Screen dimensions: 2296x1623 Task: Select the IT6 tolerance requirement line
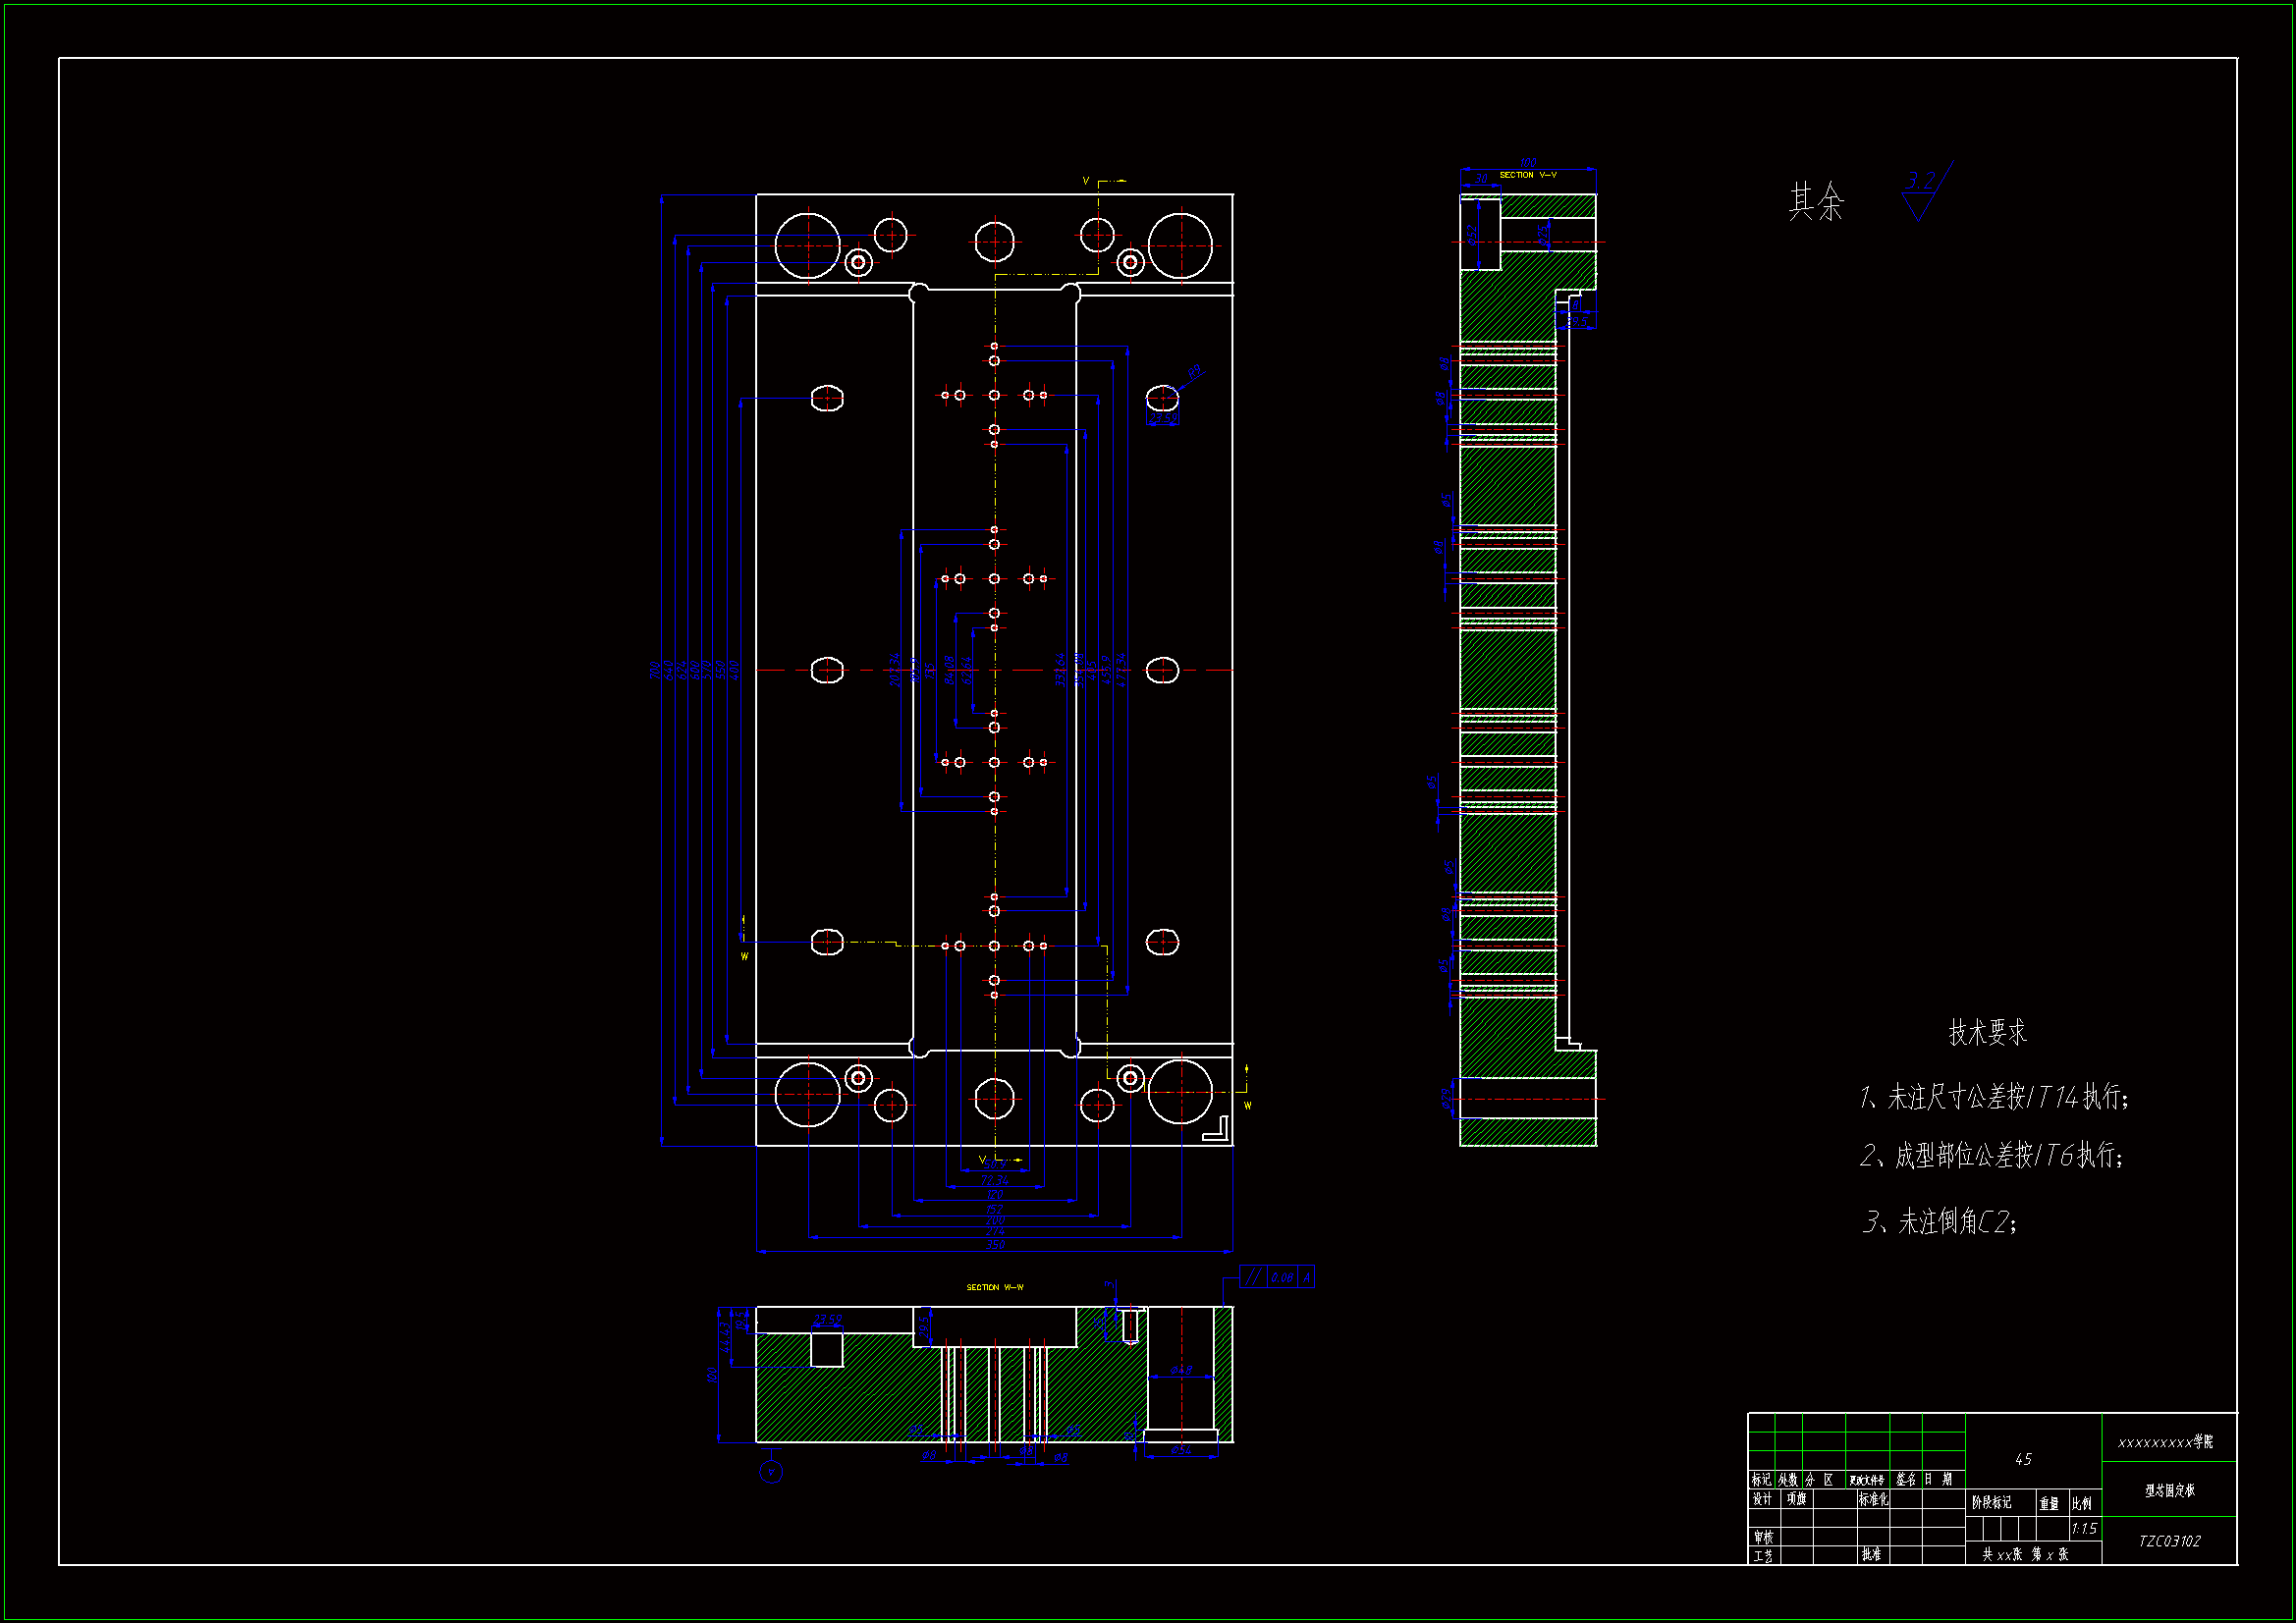(x=1990, y=1156)
